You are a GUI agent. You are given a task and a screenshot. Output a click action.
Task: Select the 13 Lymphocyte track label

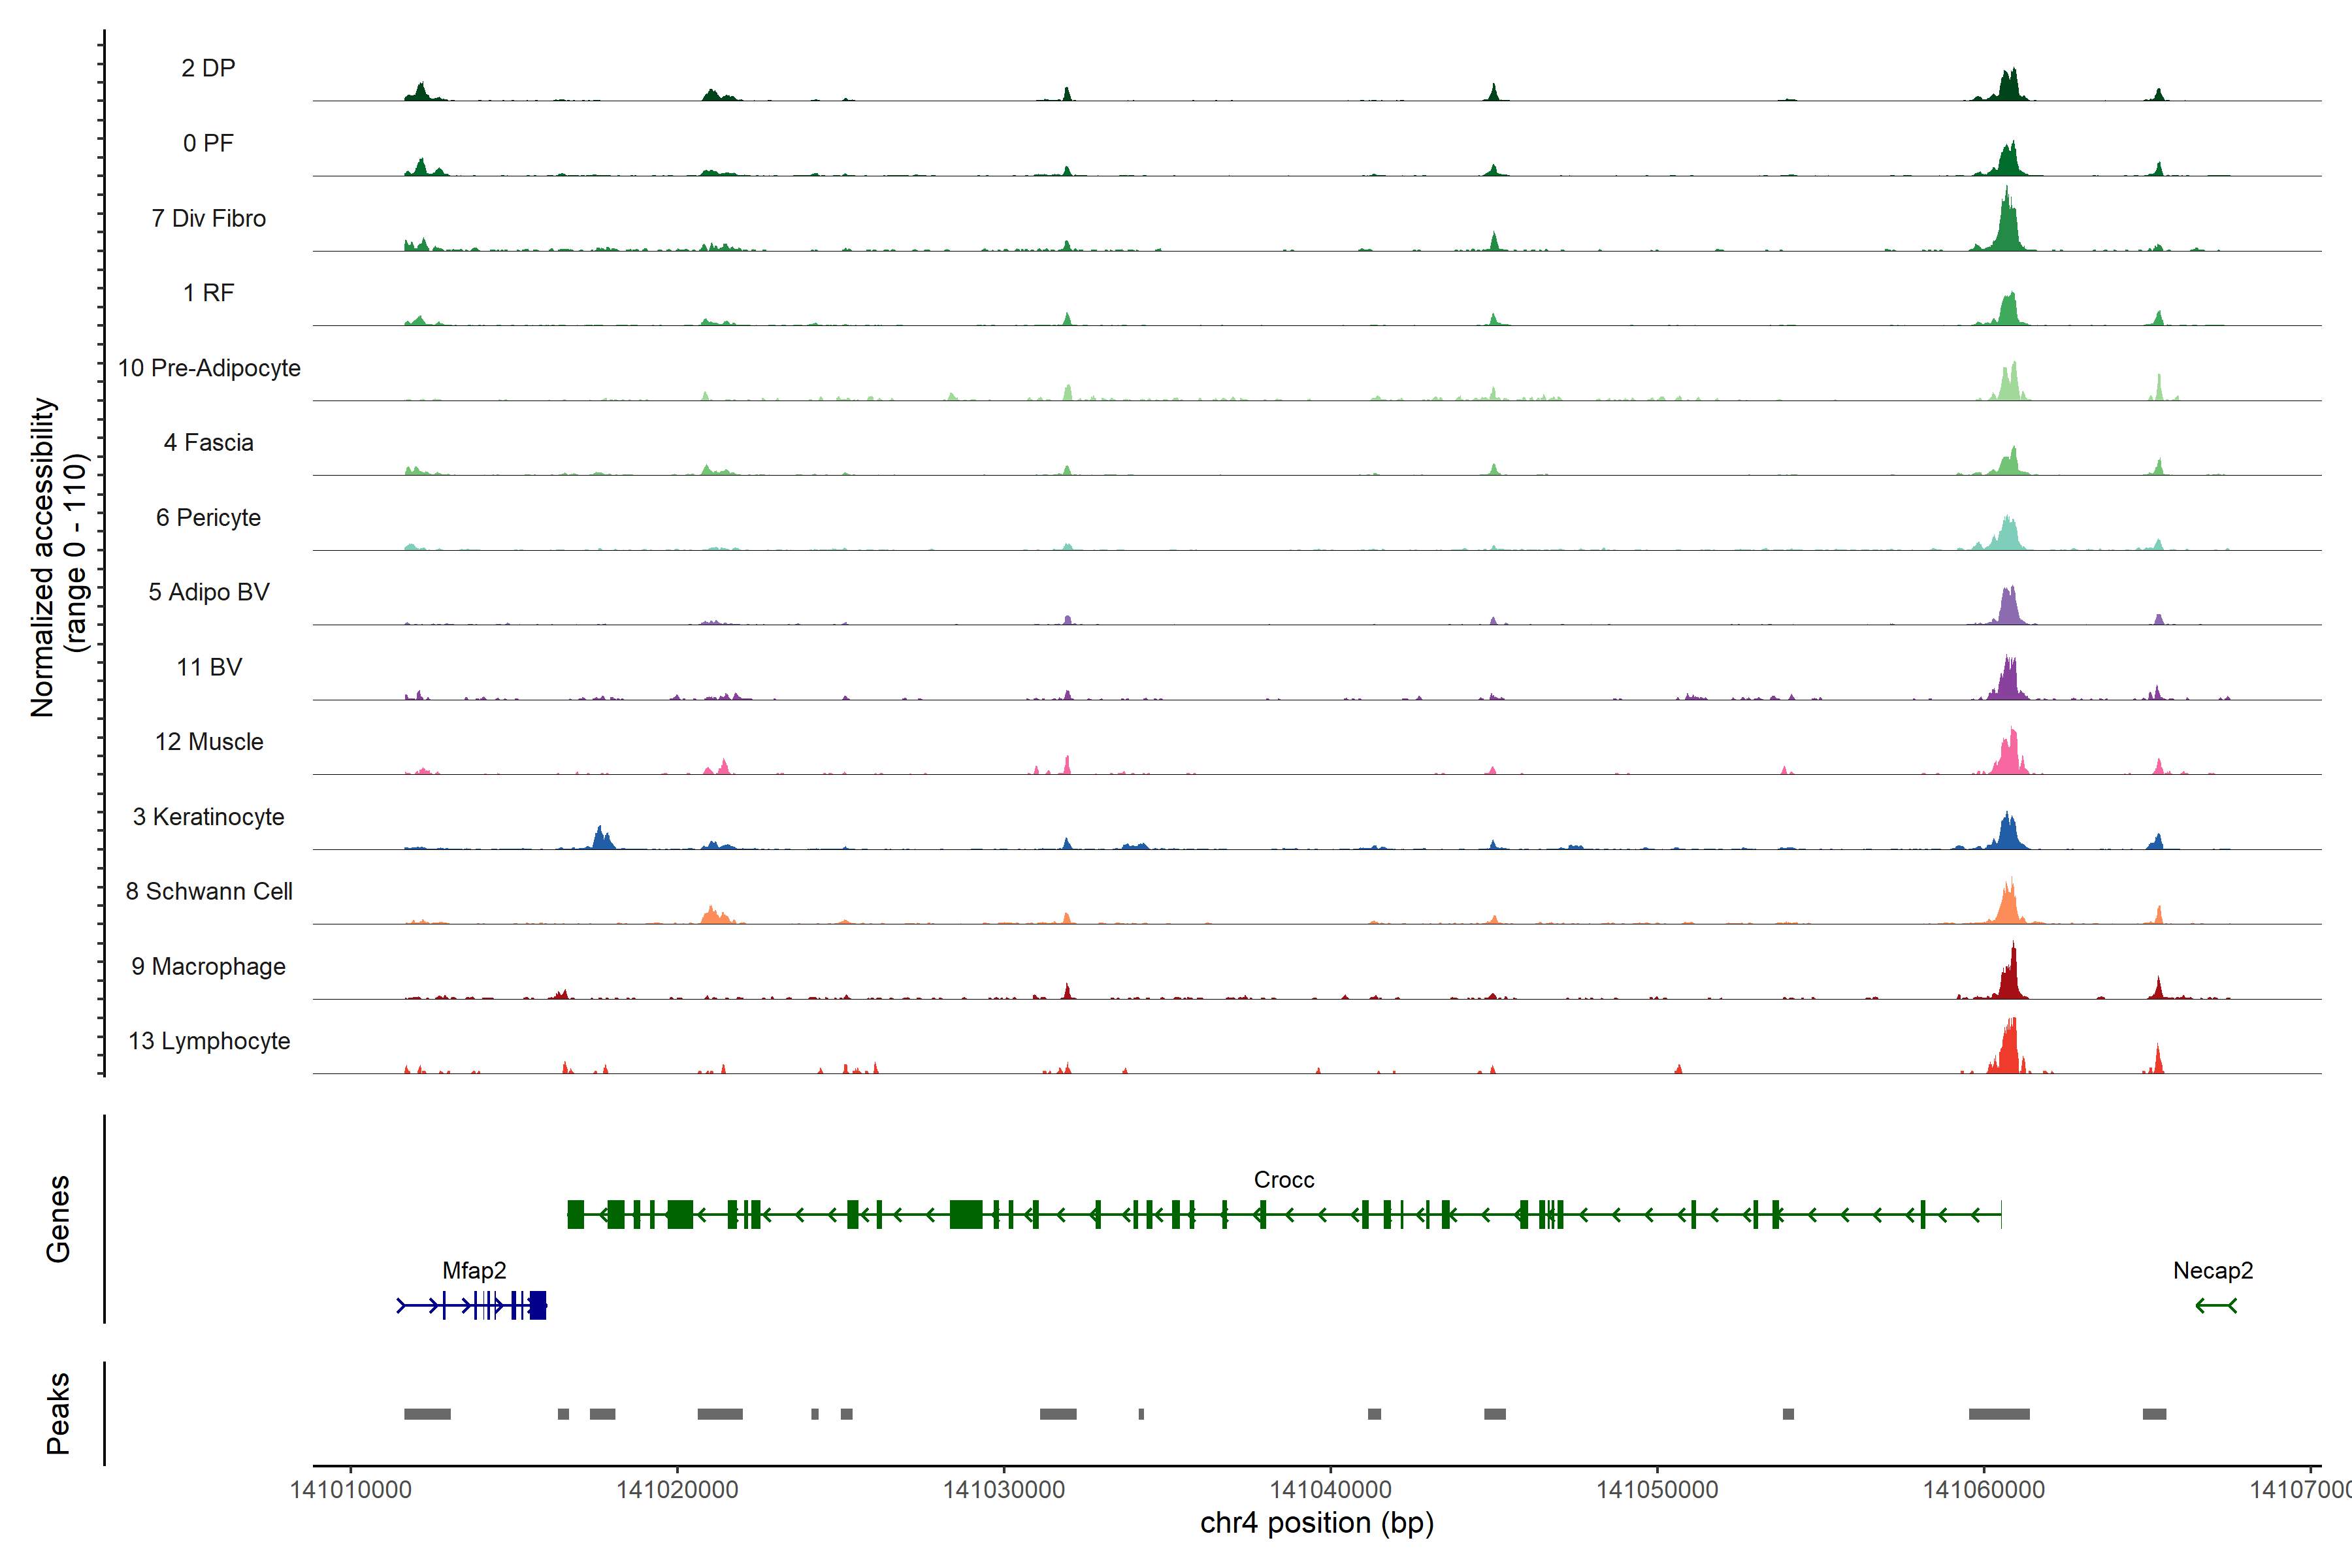click(x=209, y=1041)
